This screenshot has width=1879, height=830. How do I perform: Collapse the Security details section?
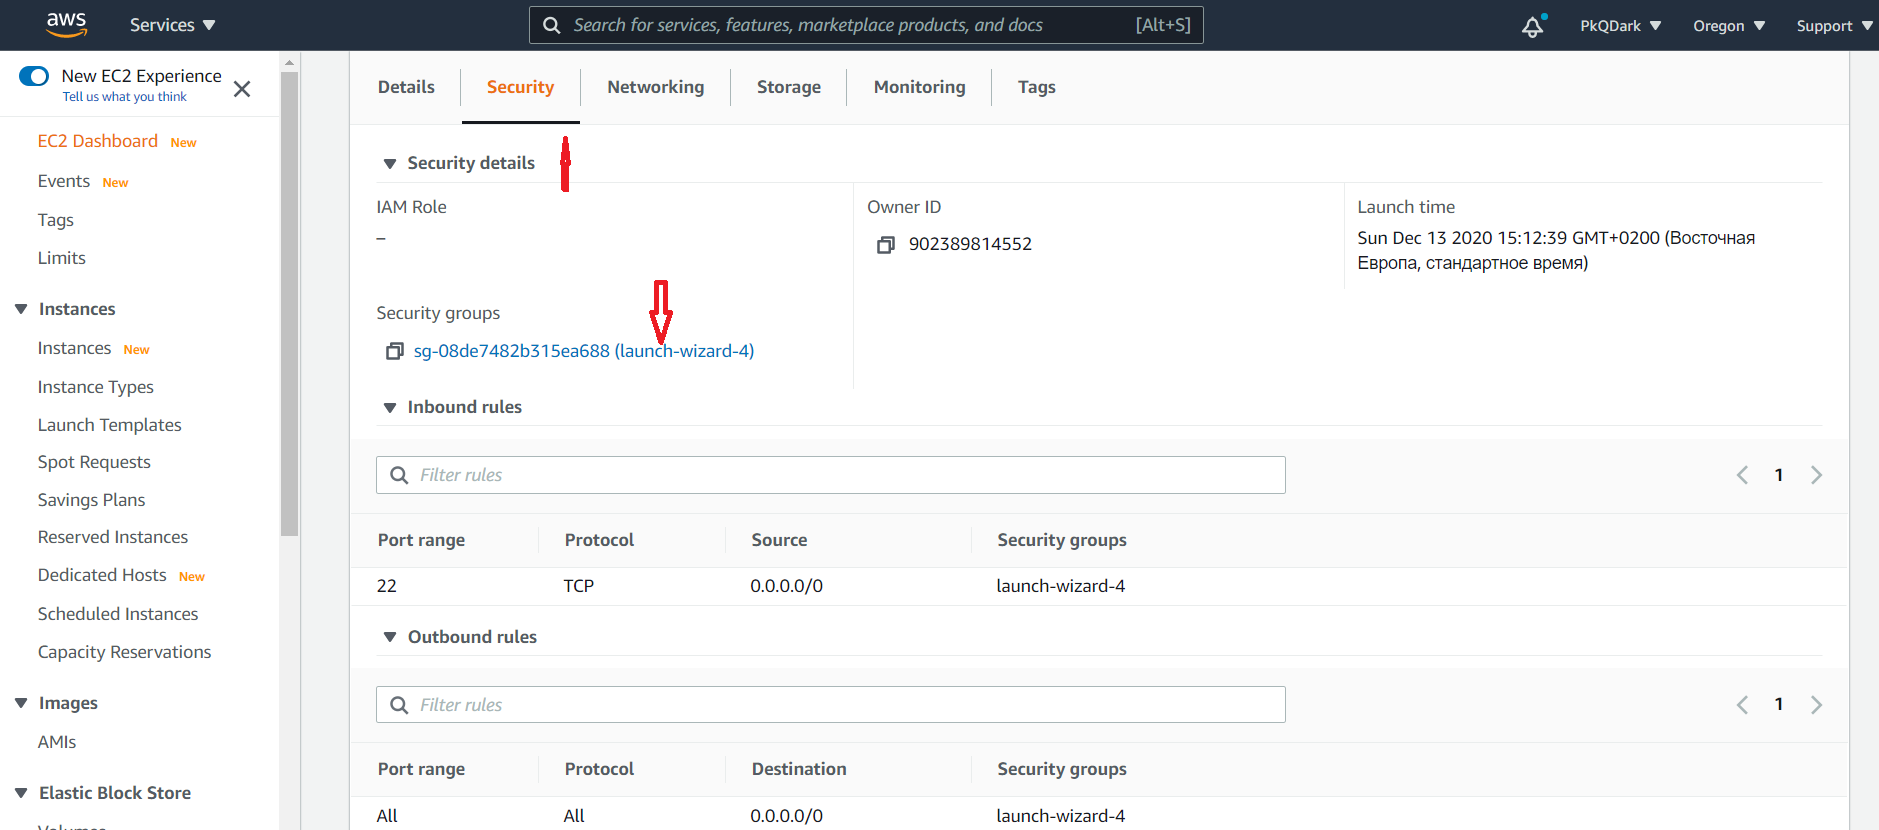390,164
